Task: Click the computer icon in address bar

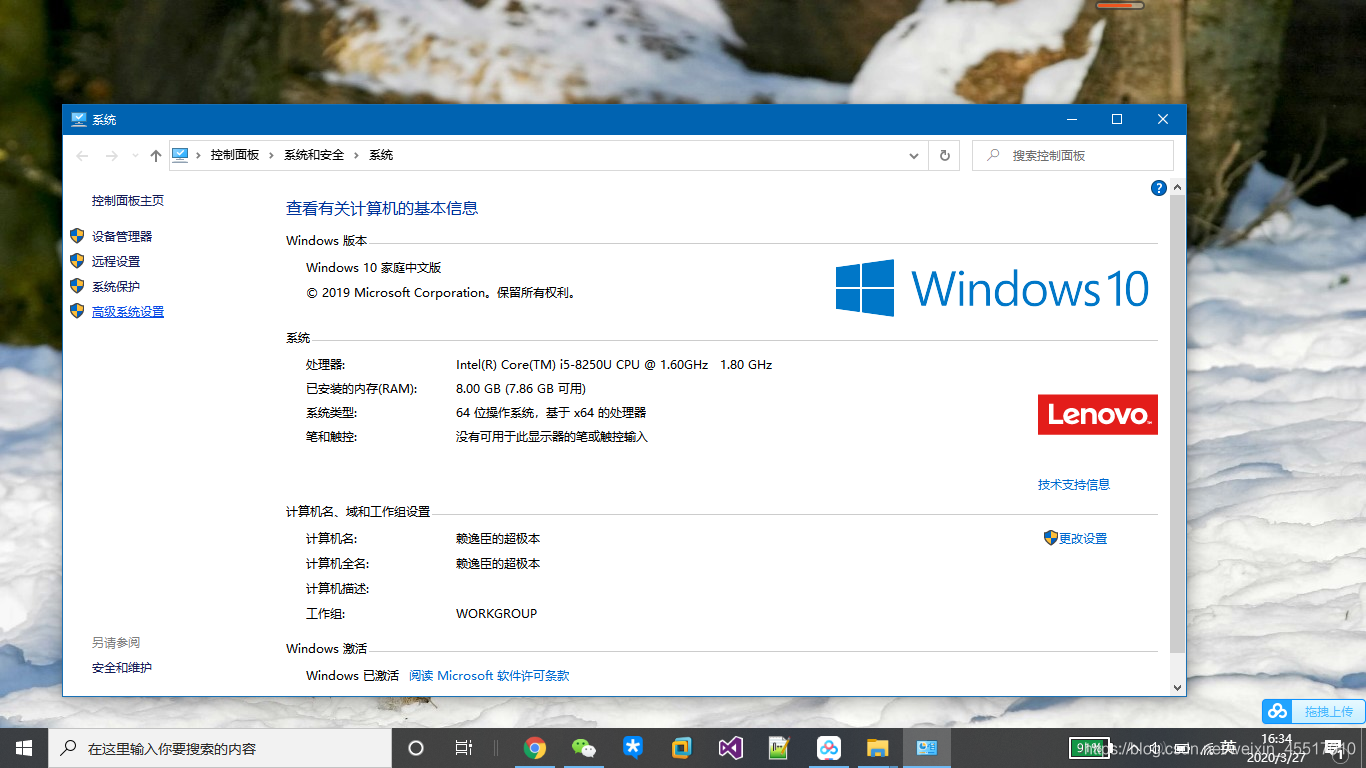Action: [180, 155]
